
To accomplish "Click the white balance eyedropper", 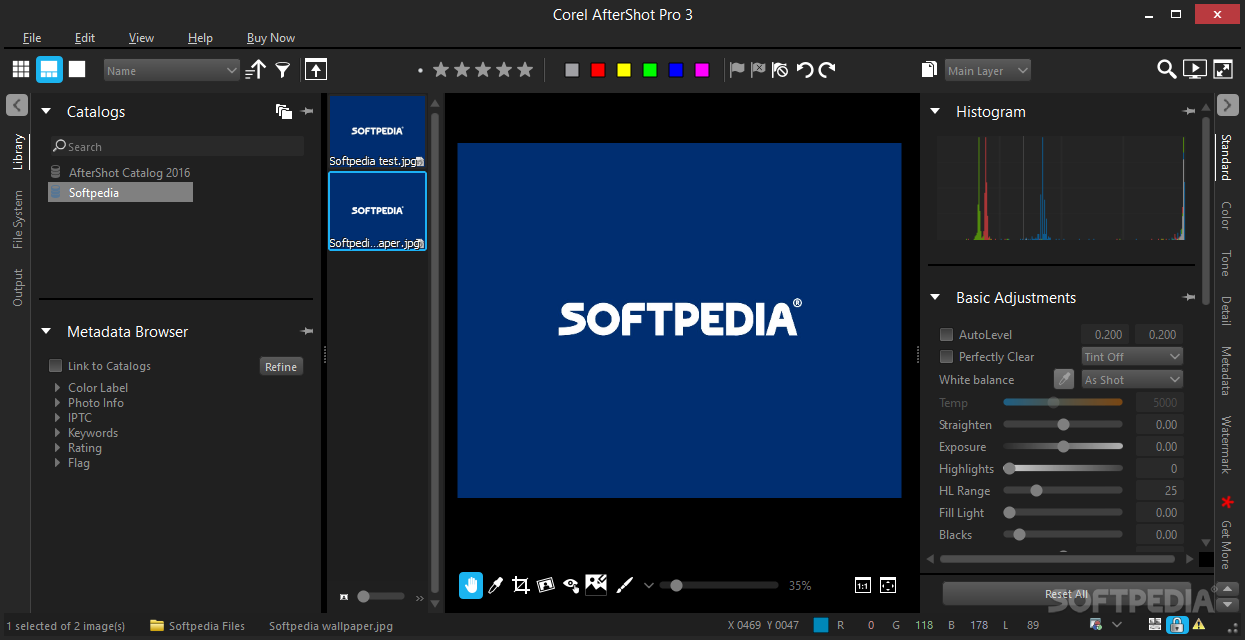I will coord(1064,379).
